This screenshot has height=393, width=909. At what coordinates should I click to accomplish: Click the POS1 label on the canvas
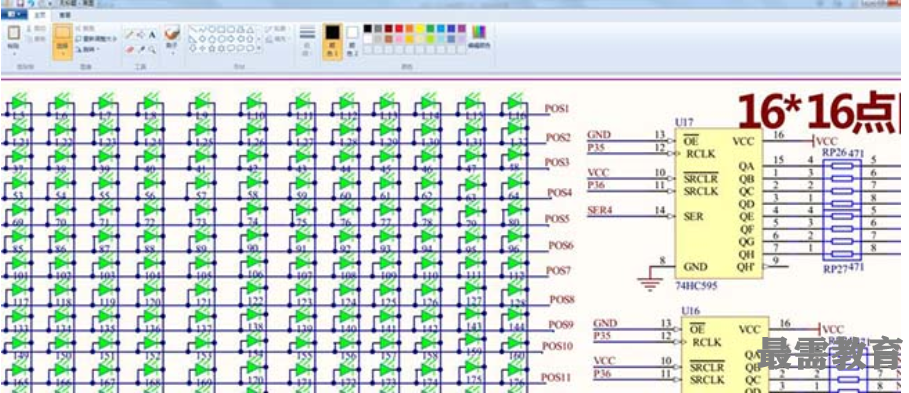pos(557,108)
